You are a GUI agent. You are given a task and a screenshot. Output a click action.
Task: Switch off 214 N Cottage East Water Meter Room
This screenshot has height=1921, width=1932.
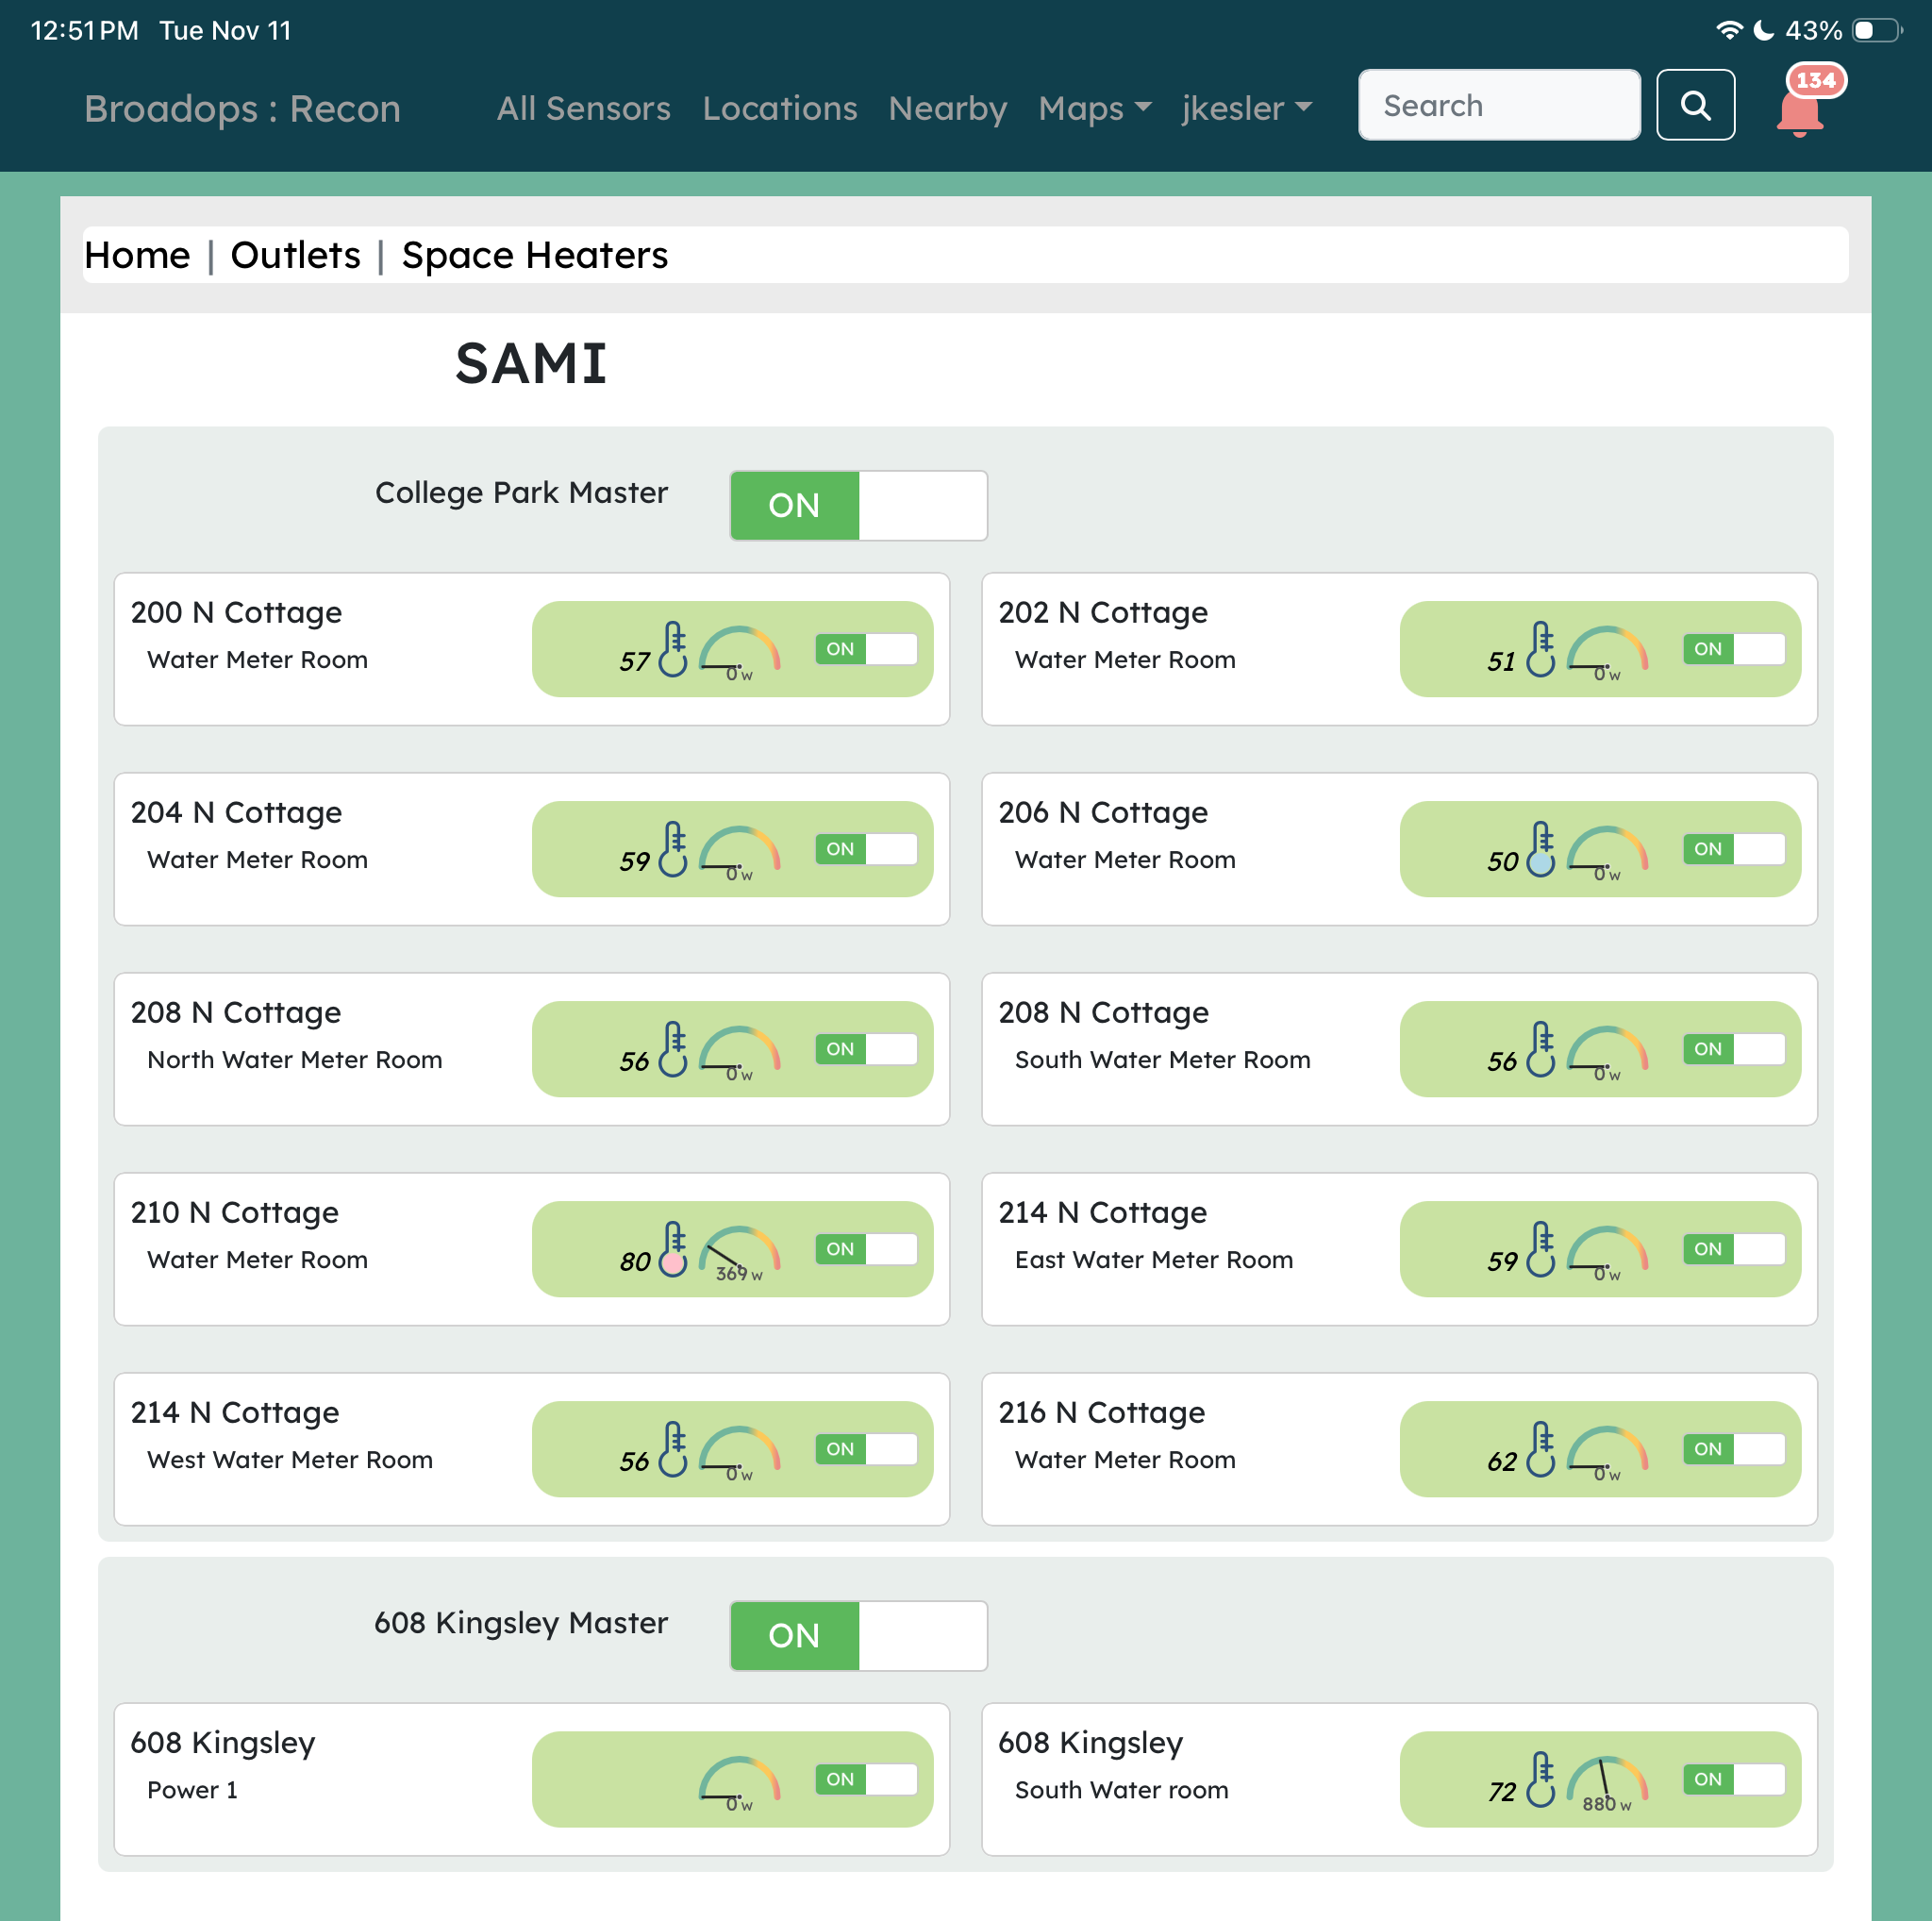coord(1733,1249)
